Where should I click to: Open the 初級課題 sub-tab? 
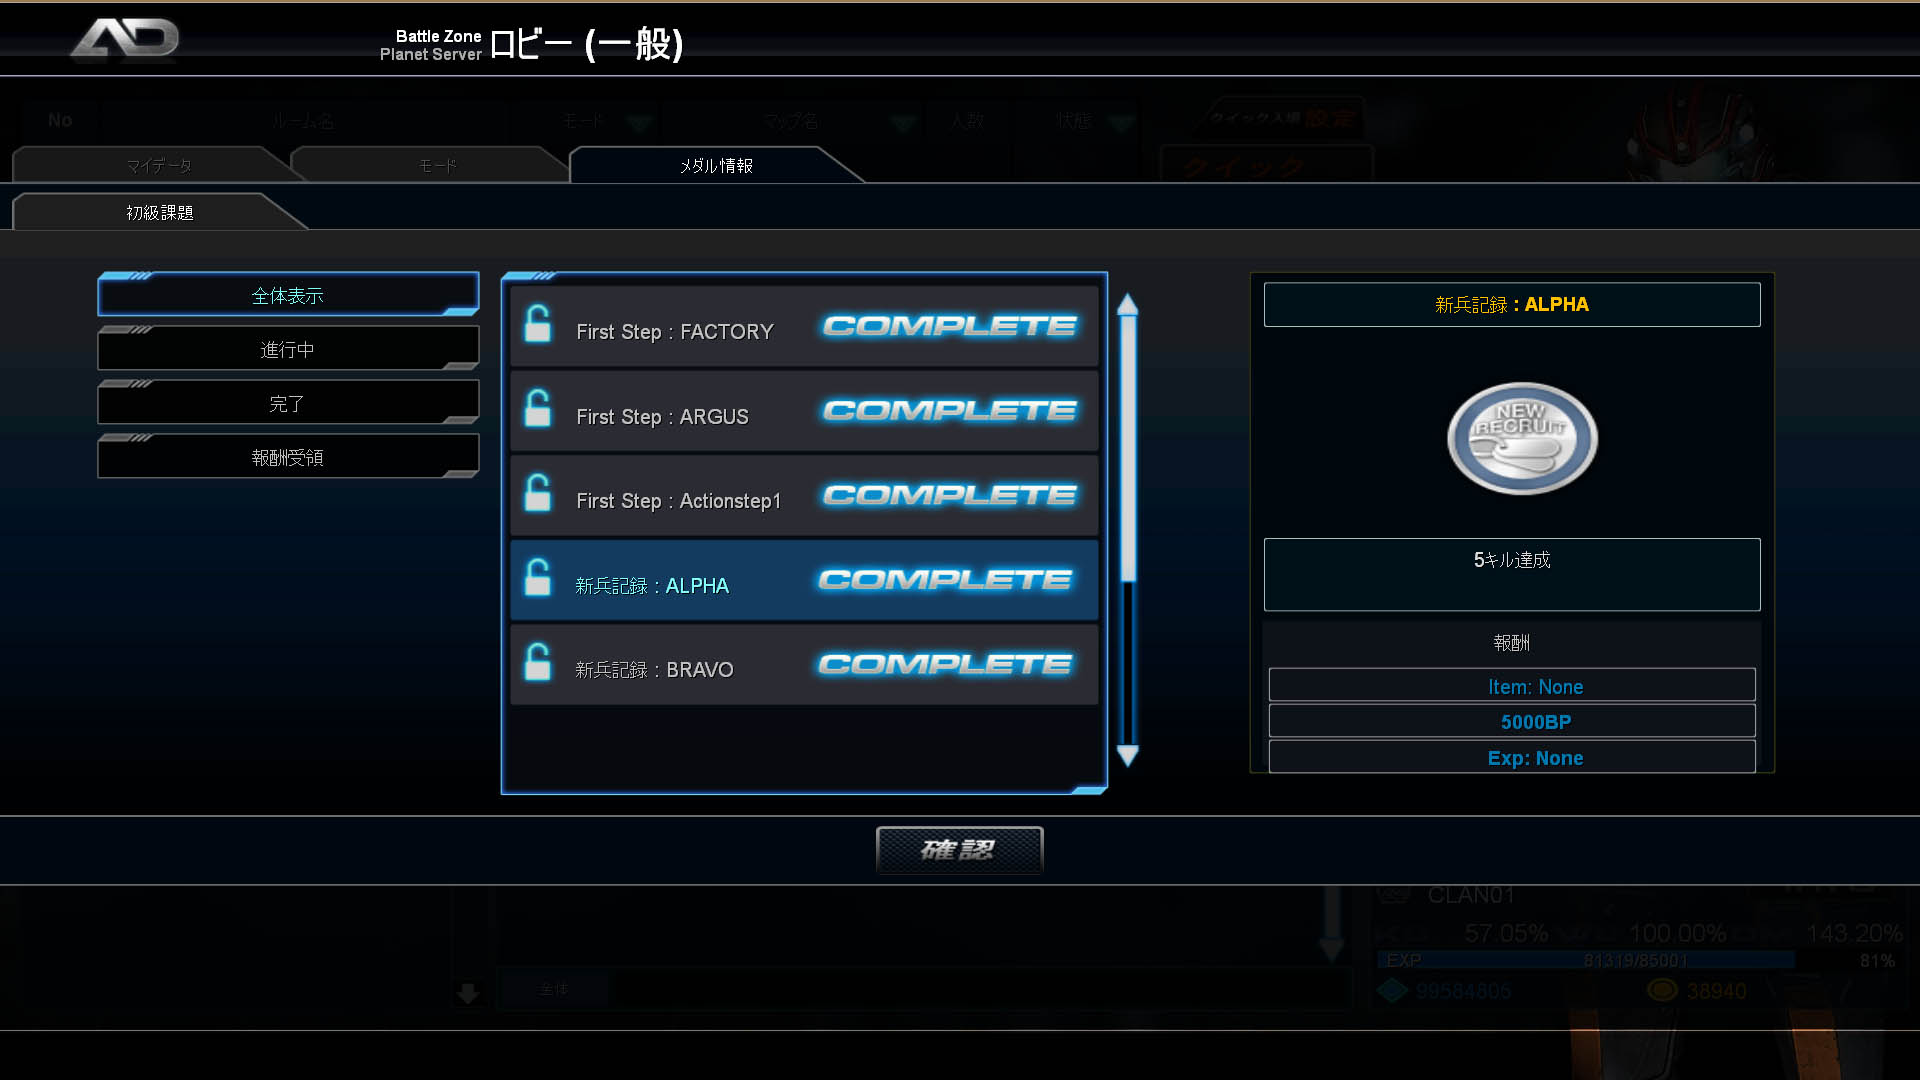tap(160, 212)
